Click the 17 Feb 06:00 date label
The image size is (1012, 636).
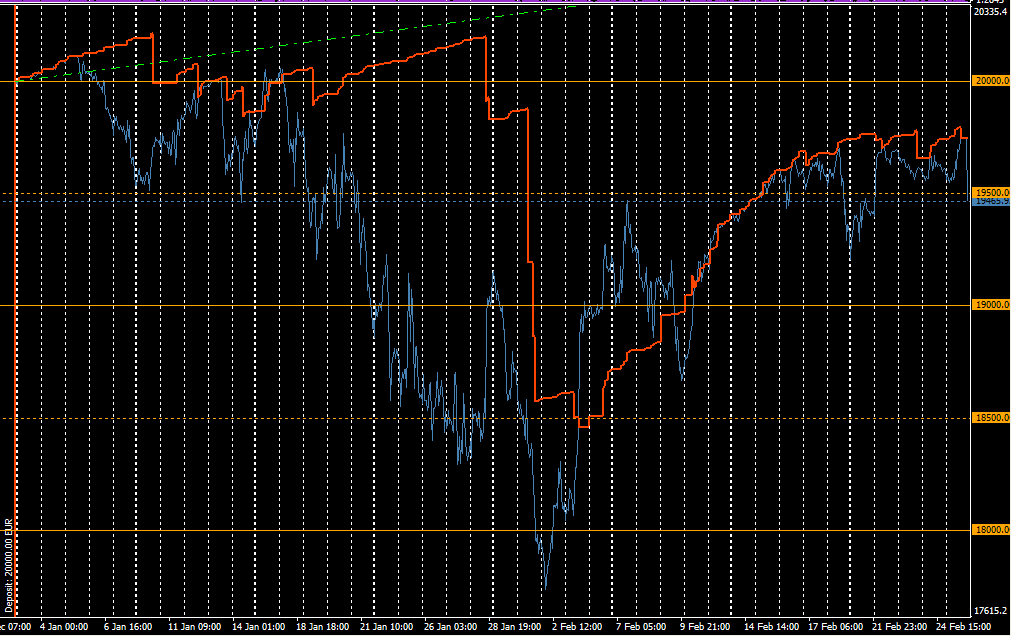[835, 626]
